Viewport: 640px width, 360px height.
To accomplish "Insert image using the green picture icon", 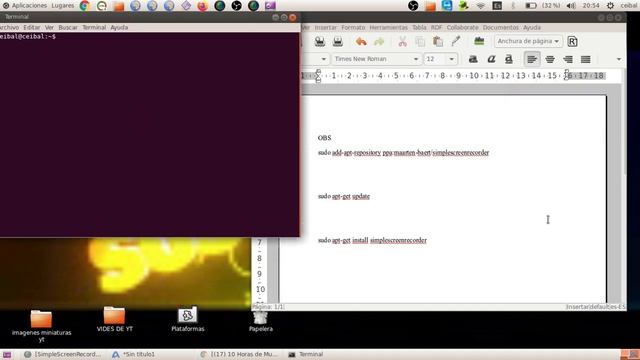I will (479, 41).
